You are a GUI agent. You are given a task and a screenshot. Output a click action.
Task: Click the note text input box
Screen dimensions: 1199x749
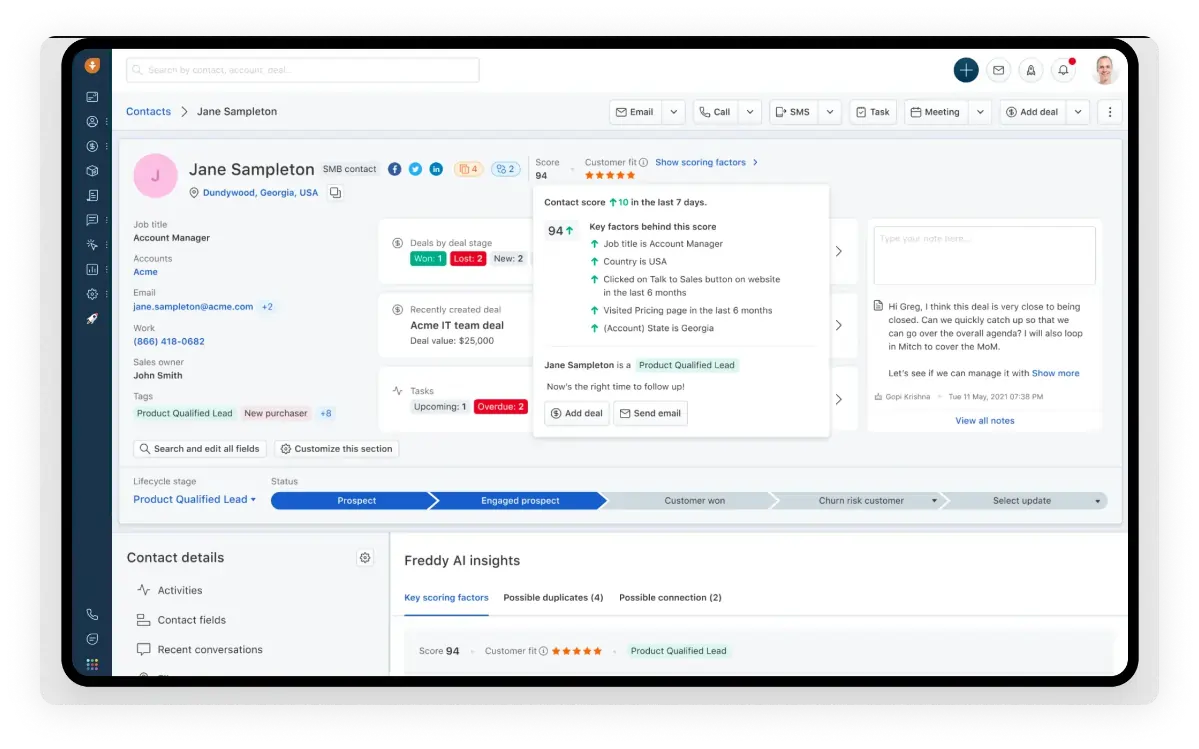[x=984, y=255]
